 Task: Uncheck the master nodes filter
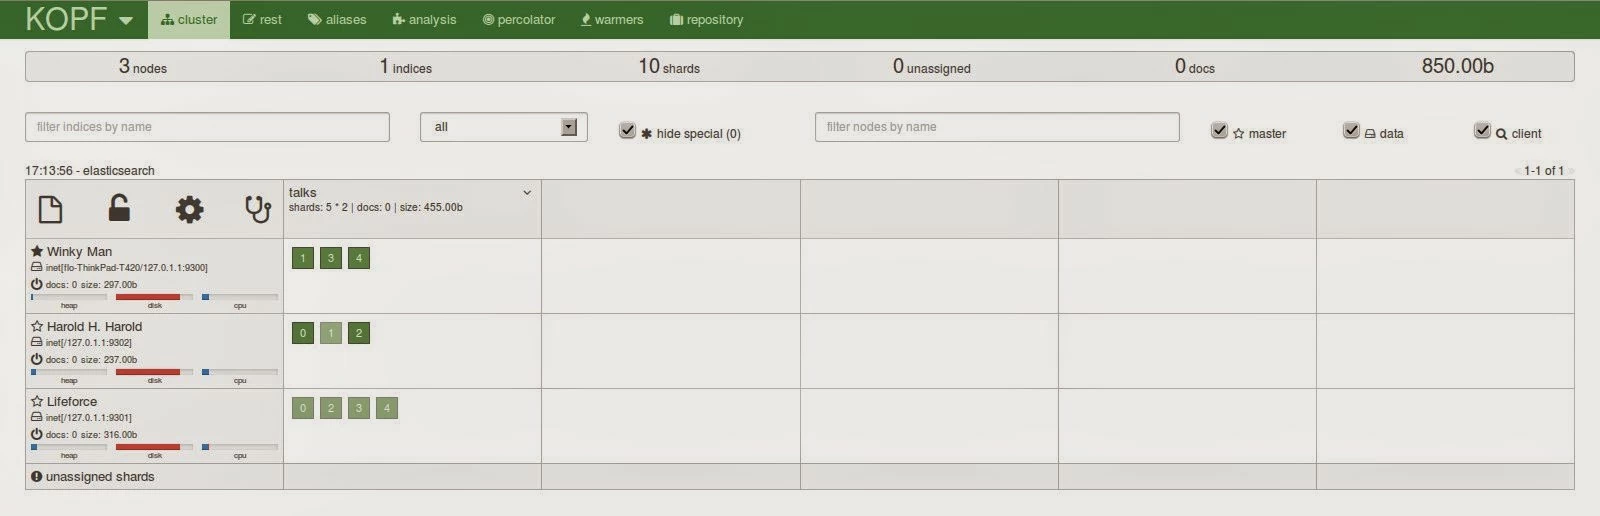[1219, 131]
